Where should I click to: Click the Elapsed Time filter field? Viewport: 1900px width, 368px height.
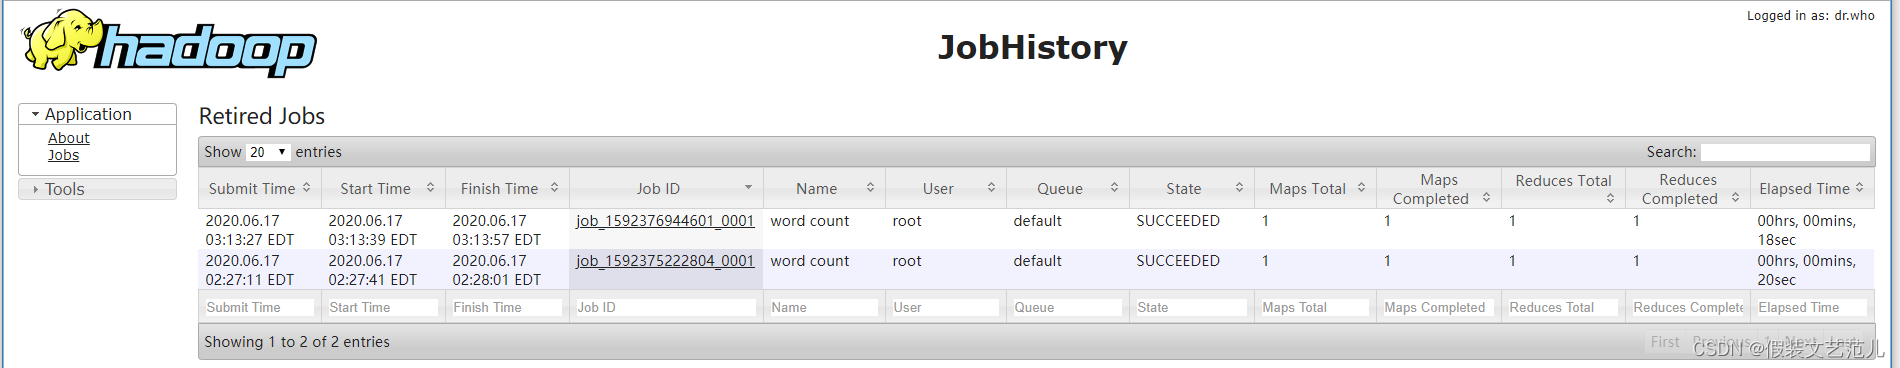click(x=1812, y=308)
